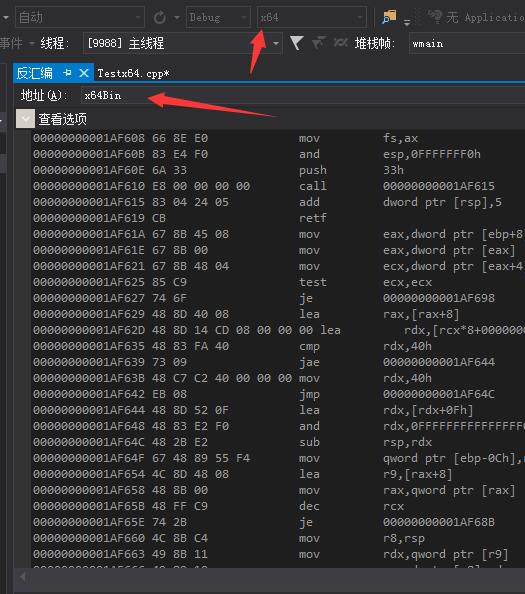Select the 'jae 00000000001AF644' line
Image resolution: width=525 pixels, height=594 pixels.
tap(278, 362)
